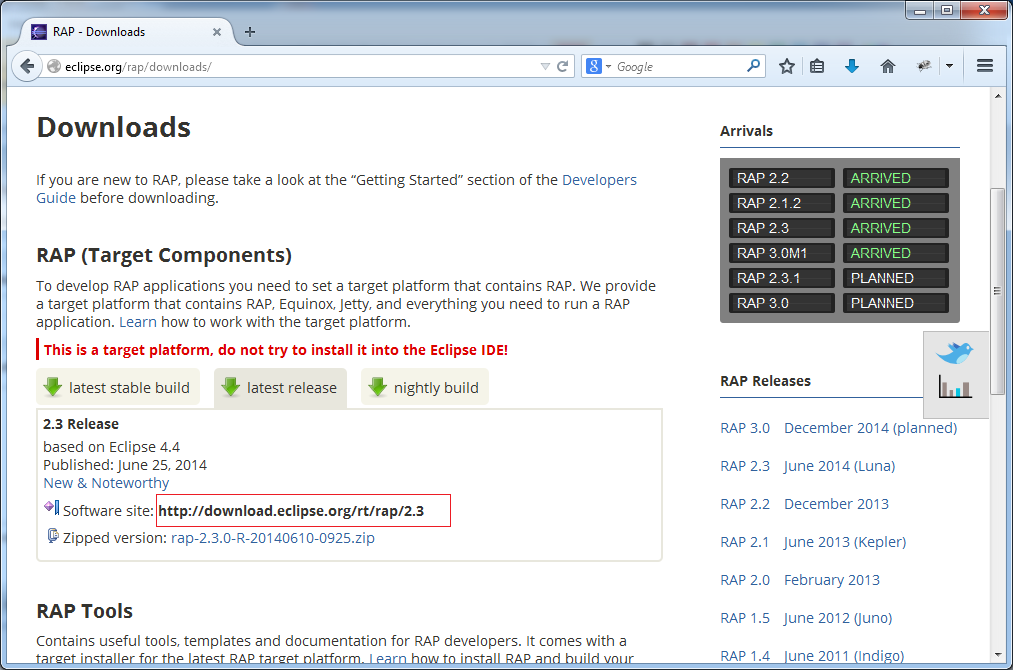
Task: Click ARRIVED status beside RAP 2.3
Action: pyautogui.click(x=895, y=228)
